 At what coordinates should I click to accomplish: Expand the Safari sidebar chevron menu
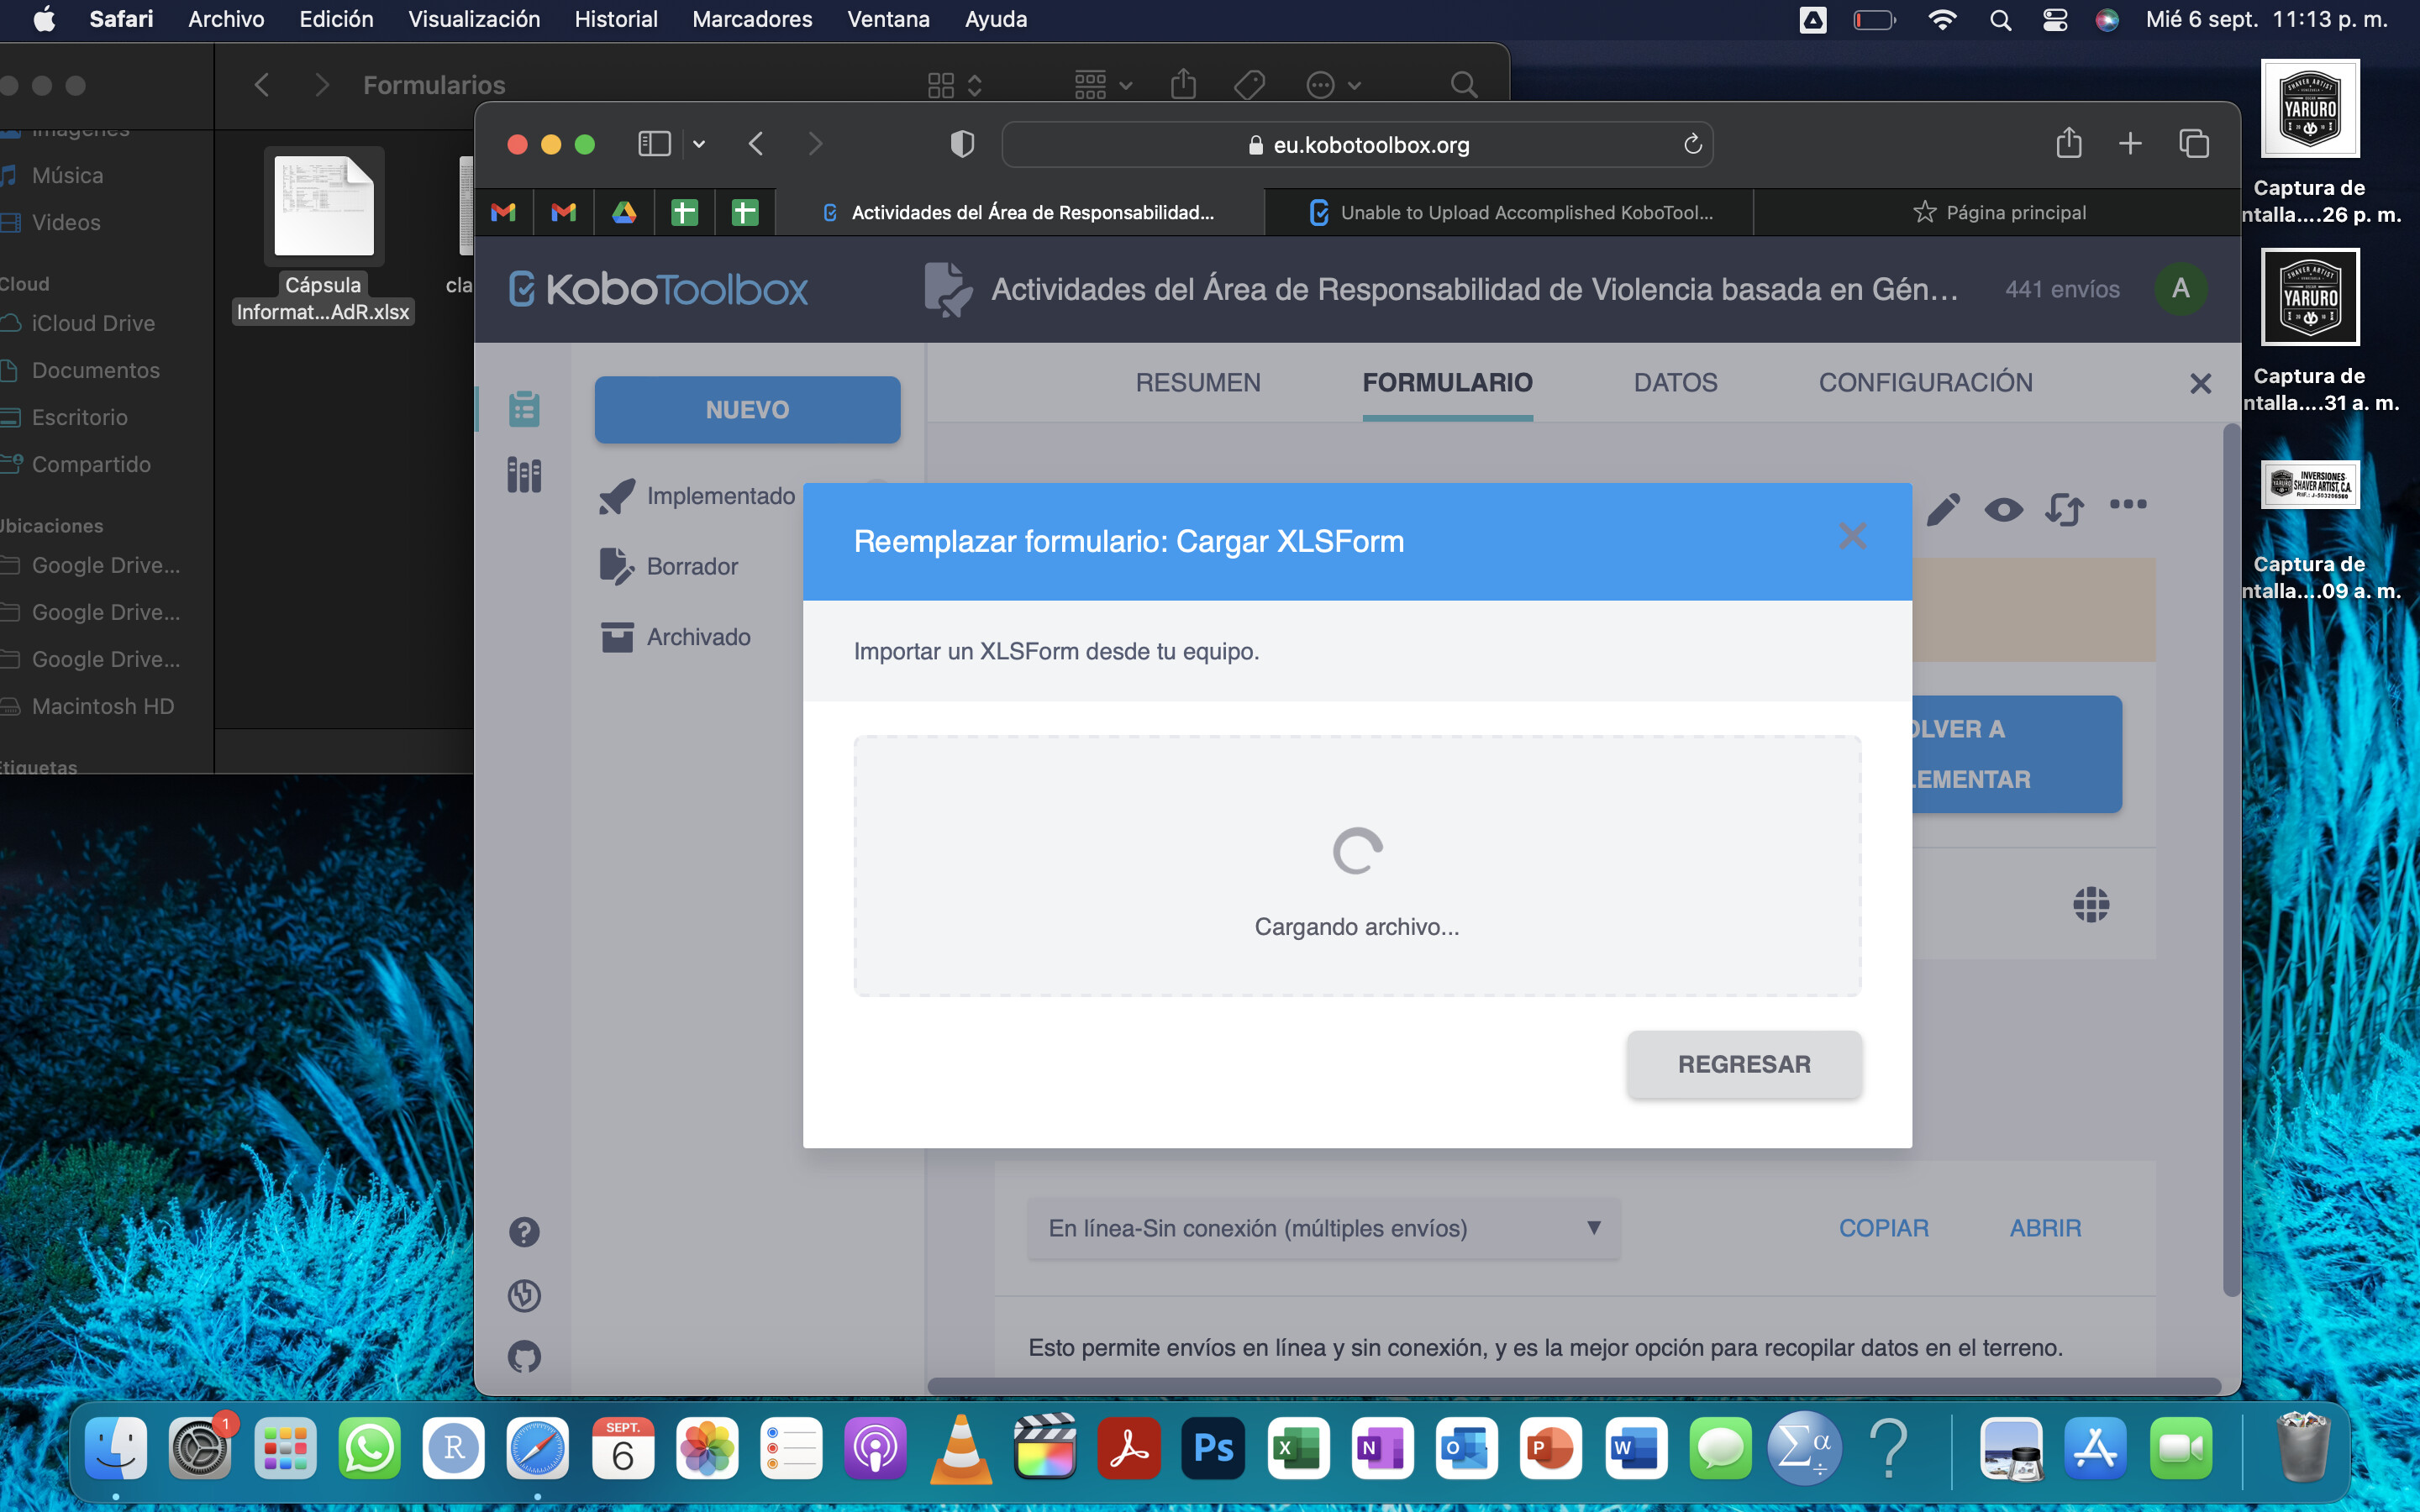point(698,144)
